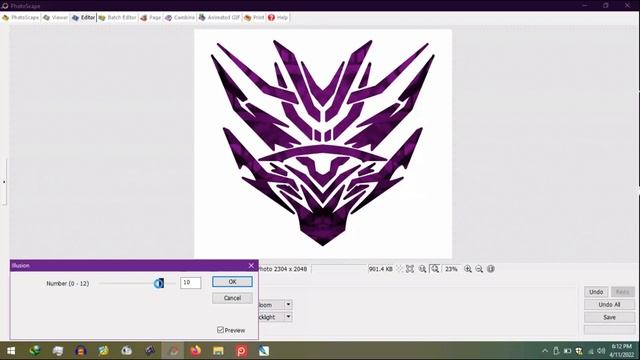Confirm the Illusion dialog with OK
The width and height of the screenshot is (640, 360).
click(232, 282)
